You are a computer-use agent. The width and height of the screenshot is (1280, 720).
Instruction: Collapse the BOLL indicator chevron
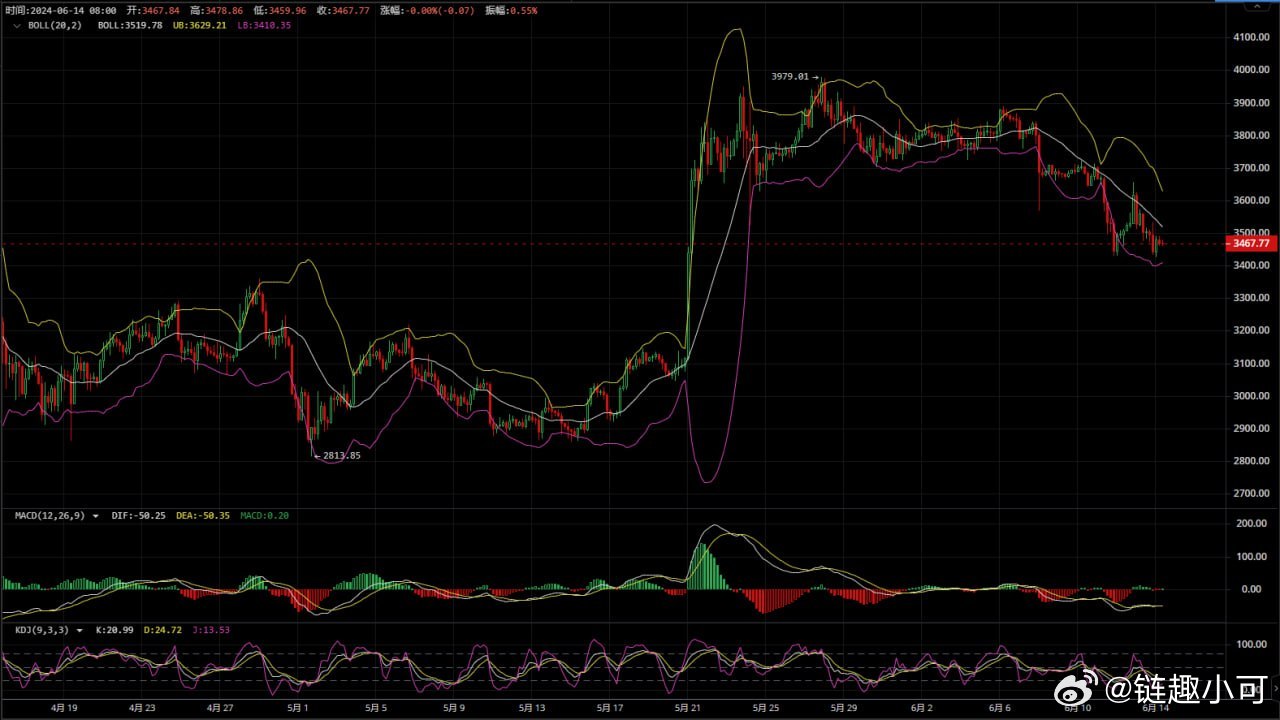tap(16, 25)
